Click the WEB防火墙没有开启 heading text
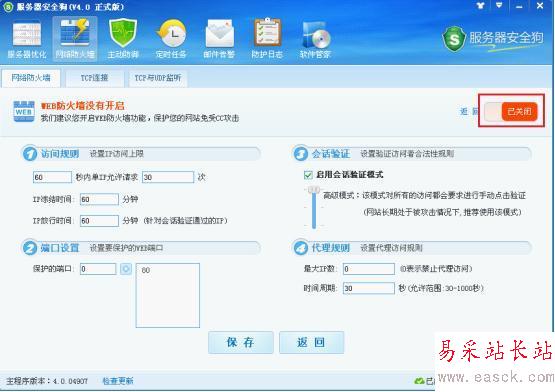This screenshot has width=555, height=392. coord(82,106)
